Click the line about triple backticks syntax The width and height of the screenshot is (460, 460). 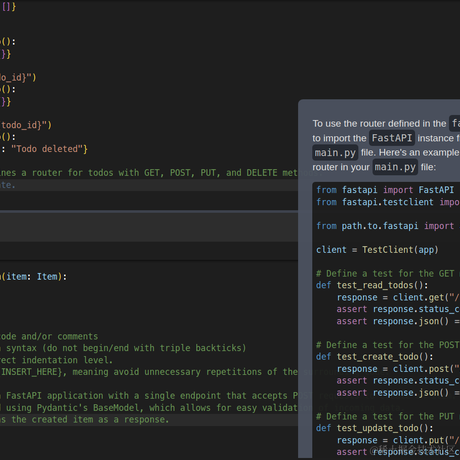coord(123,348)
